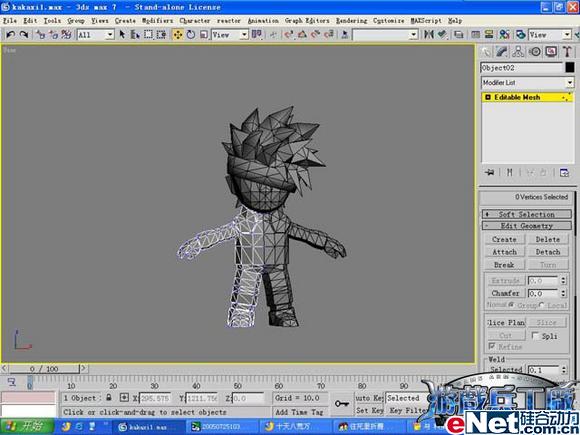Toggle Absolute/Offset transform type-in mode

(x=124, y=398)
